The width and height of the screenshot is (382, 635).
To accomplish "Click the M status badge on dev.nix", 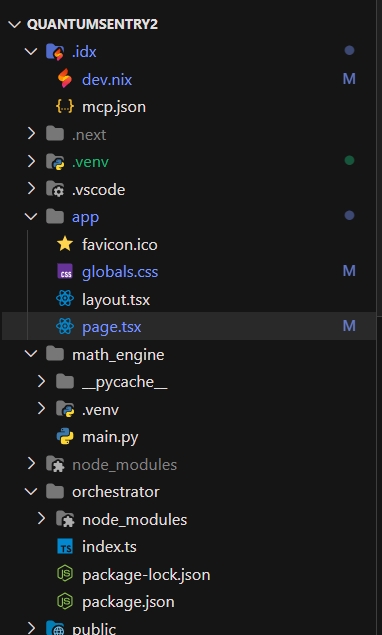I will coord(349,79).
